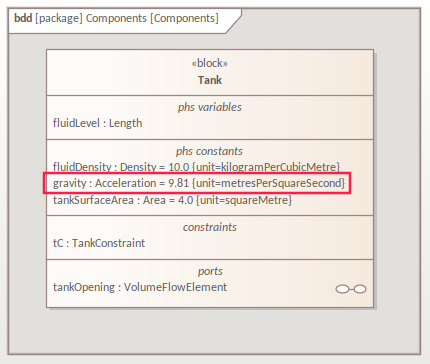This screenshot has height=364, width=430.
Task: Click the unit=kilogramPerCubicMetre value text
Action: (266, 167)
